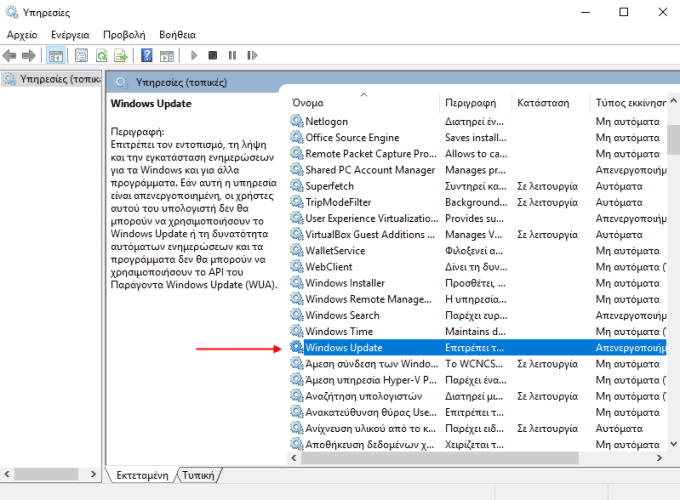Image resolution: width=680 pixels, height=500 pixels.
Task: Click the gear icon beside WalletService
Action: click(x=297, y=250)
